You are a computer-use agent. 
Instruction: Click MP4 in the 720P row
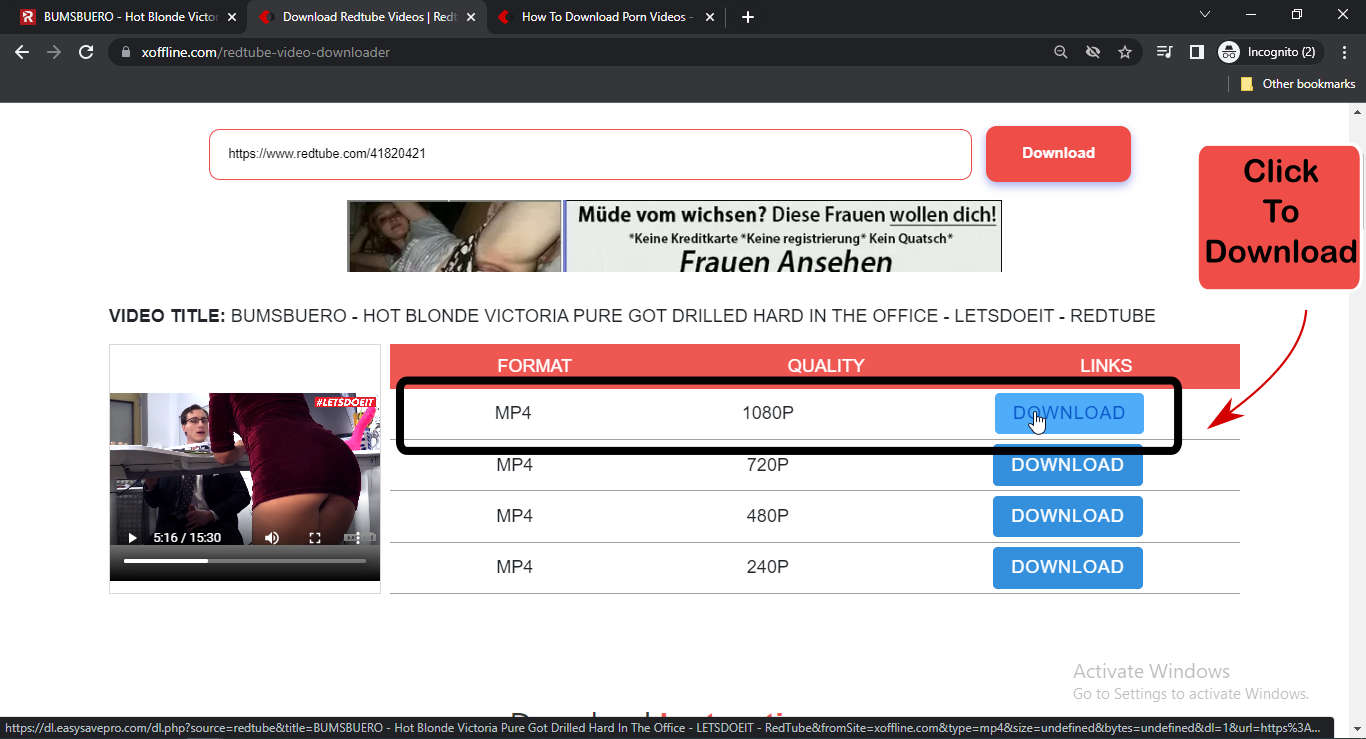pyautogui.click(x=514, y=465)
